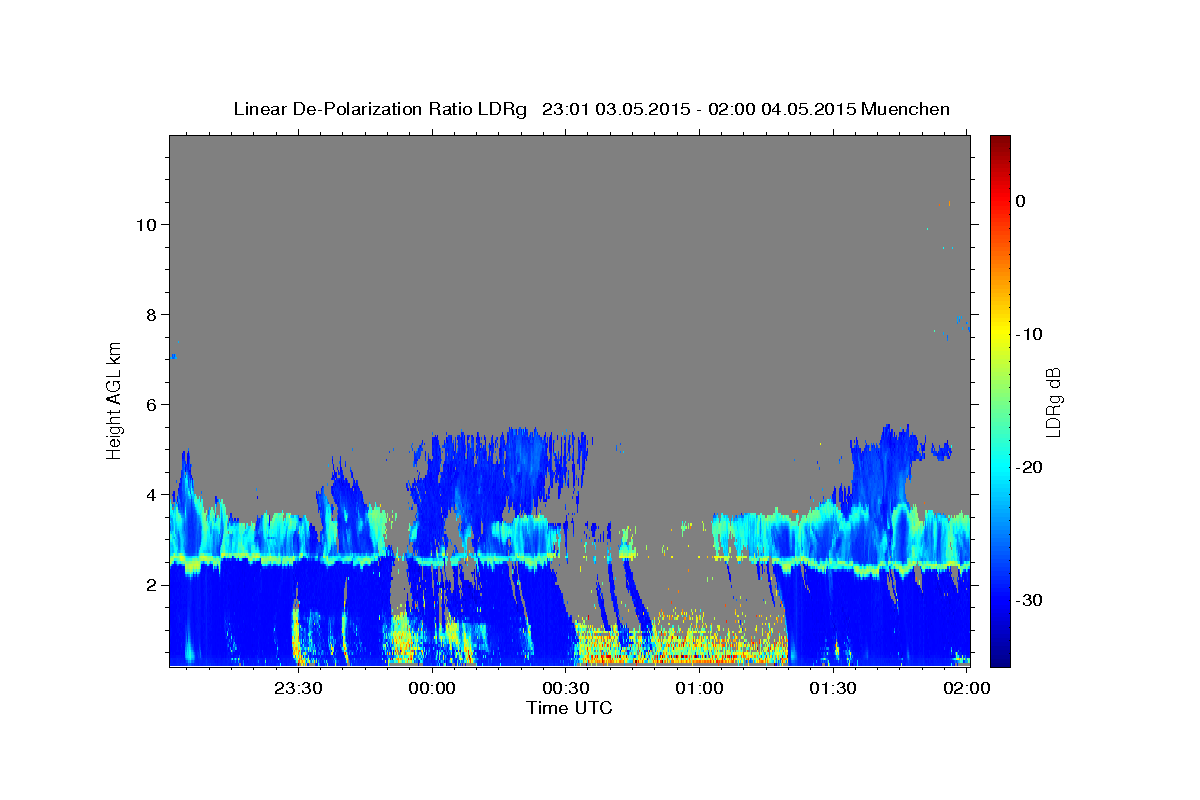Click the '23:01 03.05.2015' start date in title

pyautogui.click(x=616, y=109)
